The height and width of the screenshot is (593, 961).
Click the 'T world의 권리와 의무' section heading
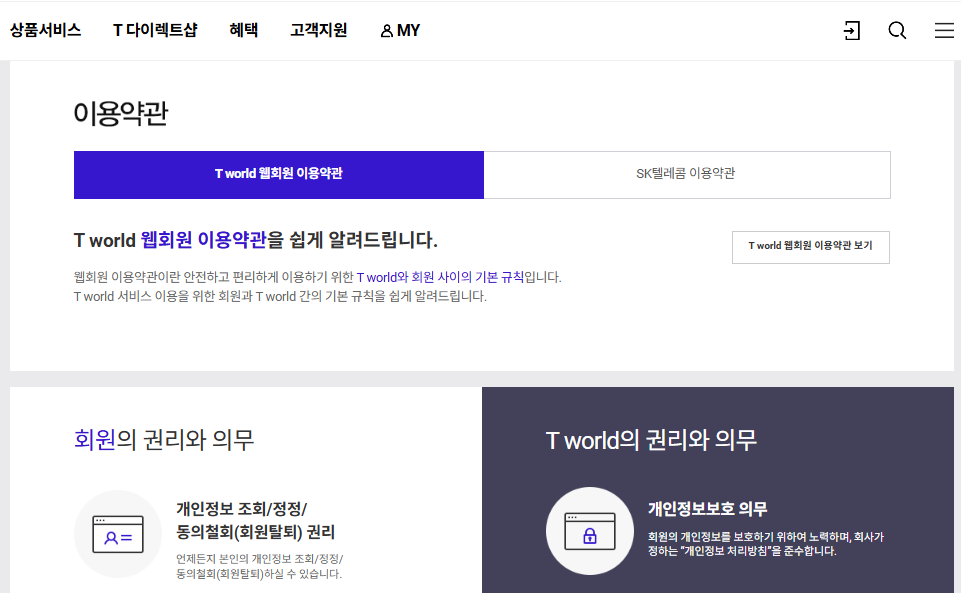651,440
